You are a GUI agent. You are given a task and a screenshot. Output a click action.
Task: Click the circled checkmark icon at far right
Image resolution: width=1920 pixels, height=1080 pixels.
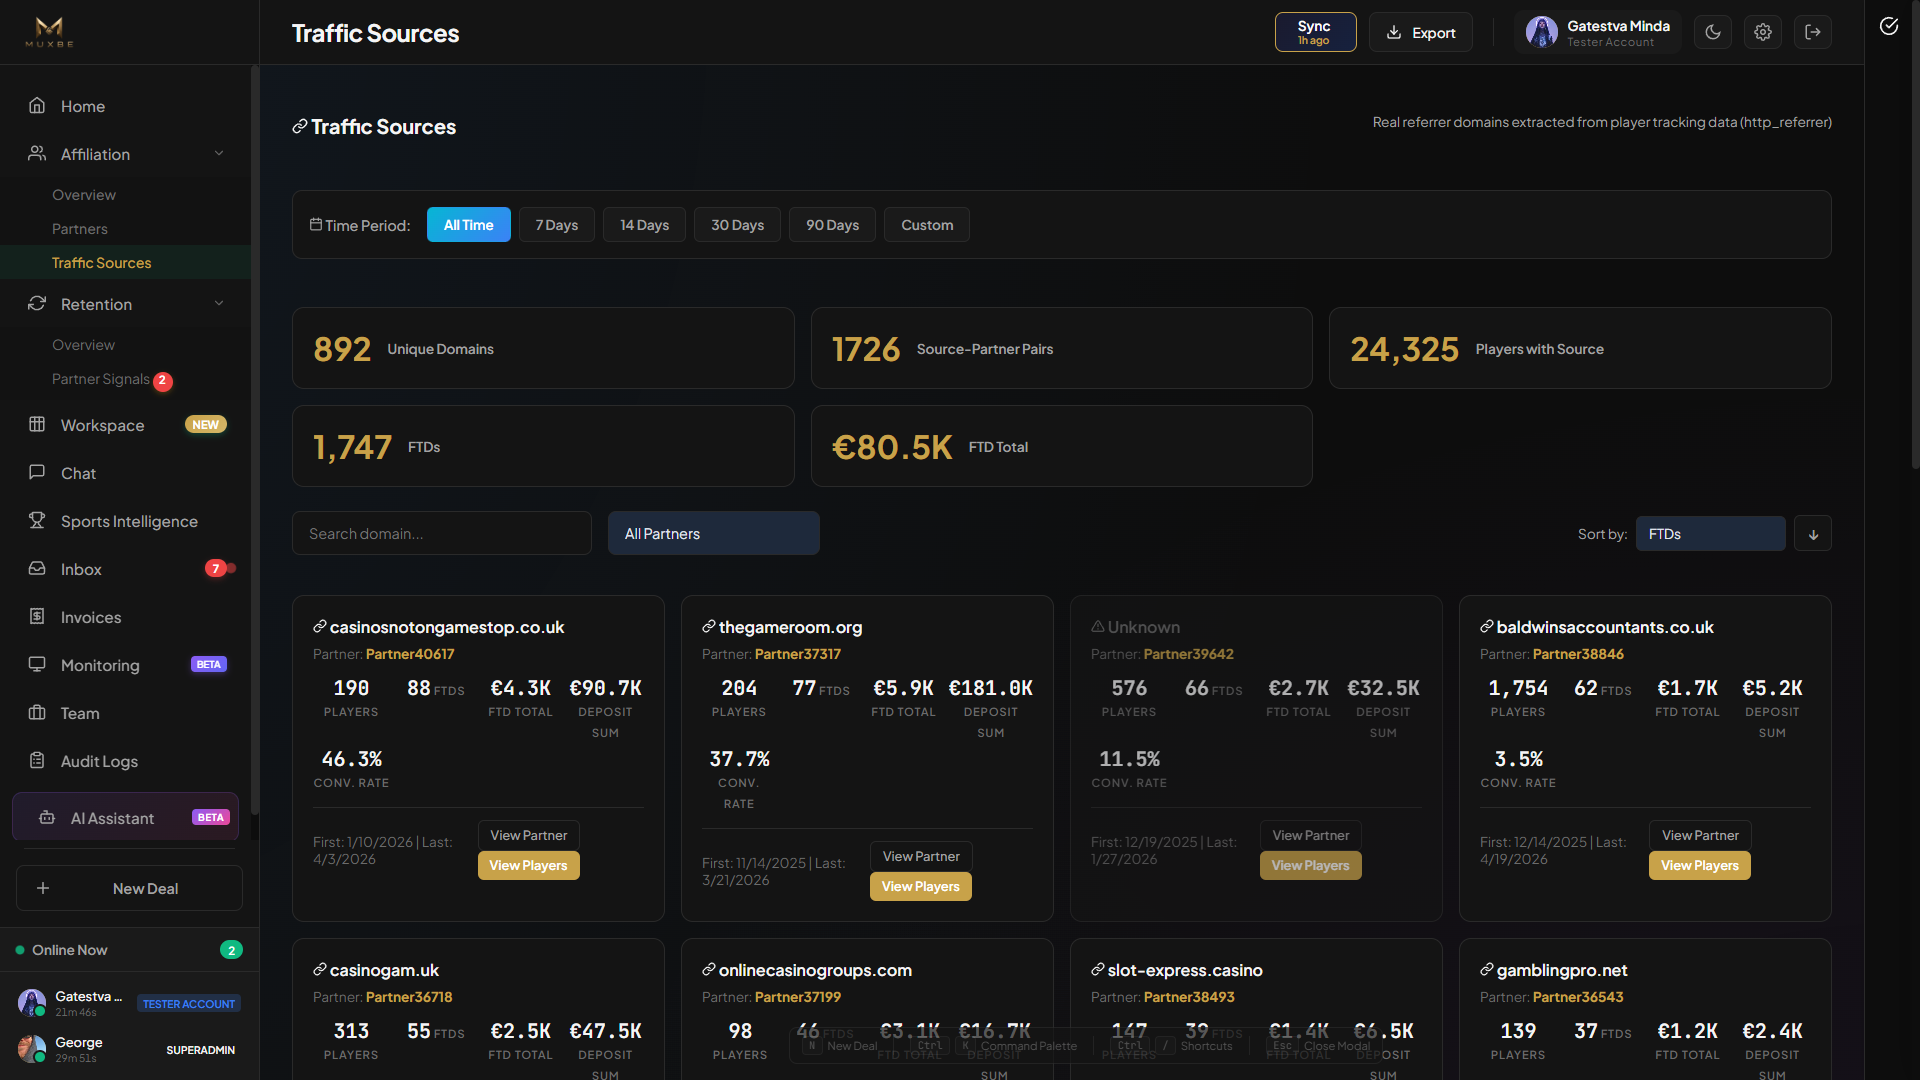(x=1889, y=26)
